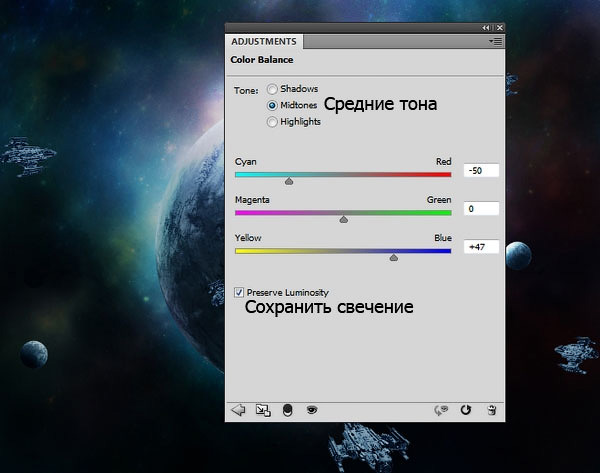The image size is (600, 473).
Task: Click the Yellow/Blue value field showing +47
Action: (x=480, y=247)
